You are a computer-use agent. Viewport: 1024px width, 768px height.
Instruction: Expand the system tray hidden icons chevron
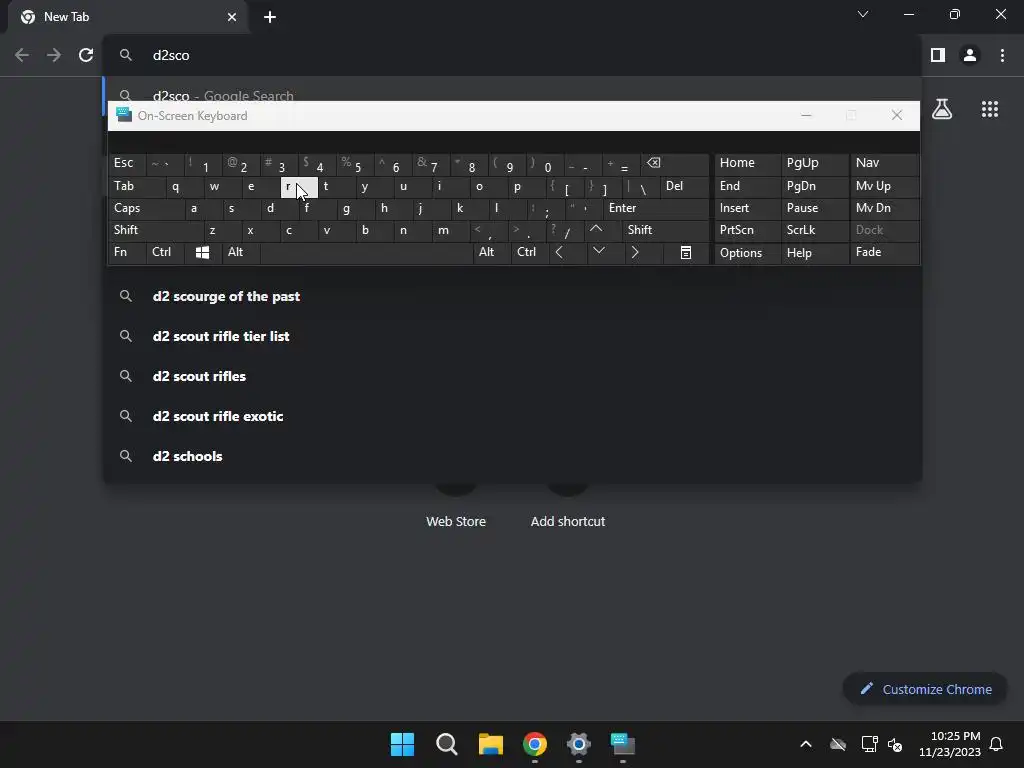[806, 744]
